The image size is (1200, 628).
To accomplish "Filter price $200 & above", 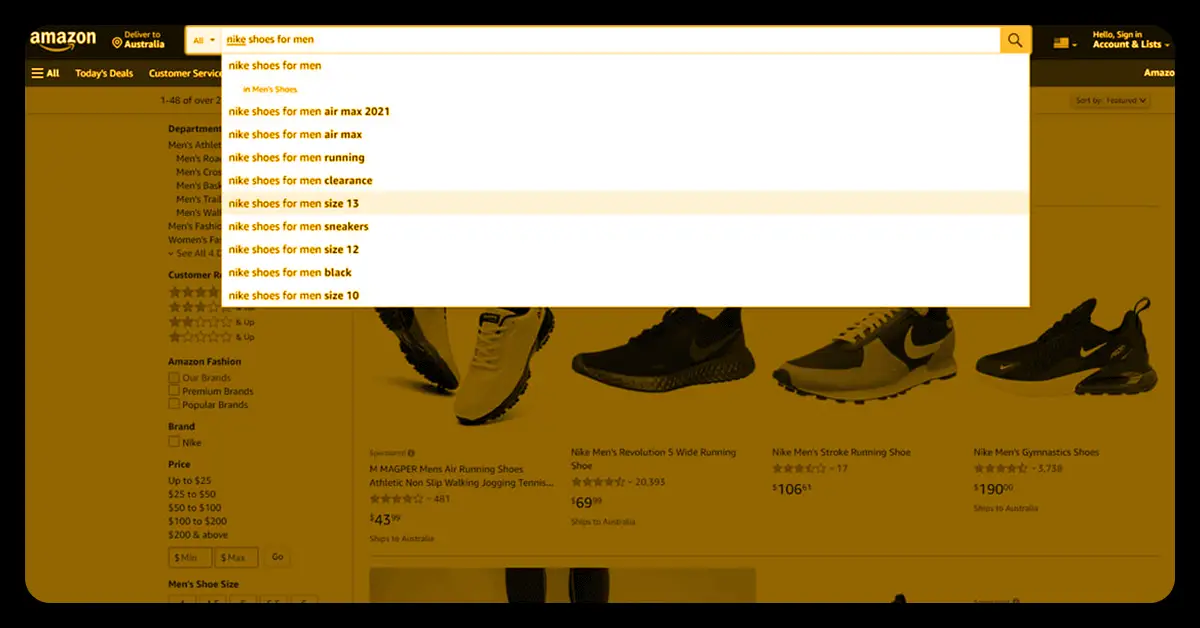I will 197,534.
